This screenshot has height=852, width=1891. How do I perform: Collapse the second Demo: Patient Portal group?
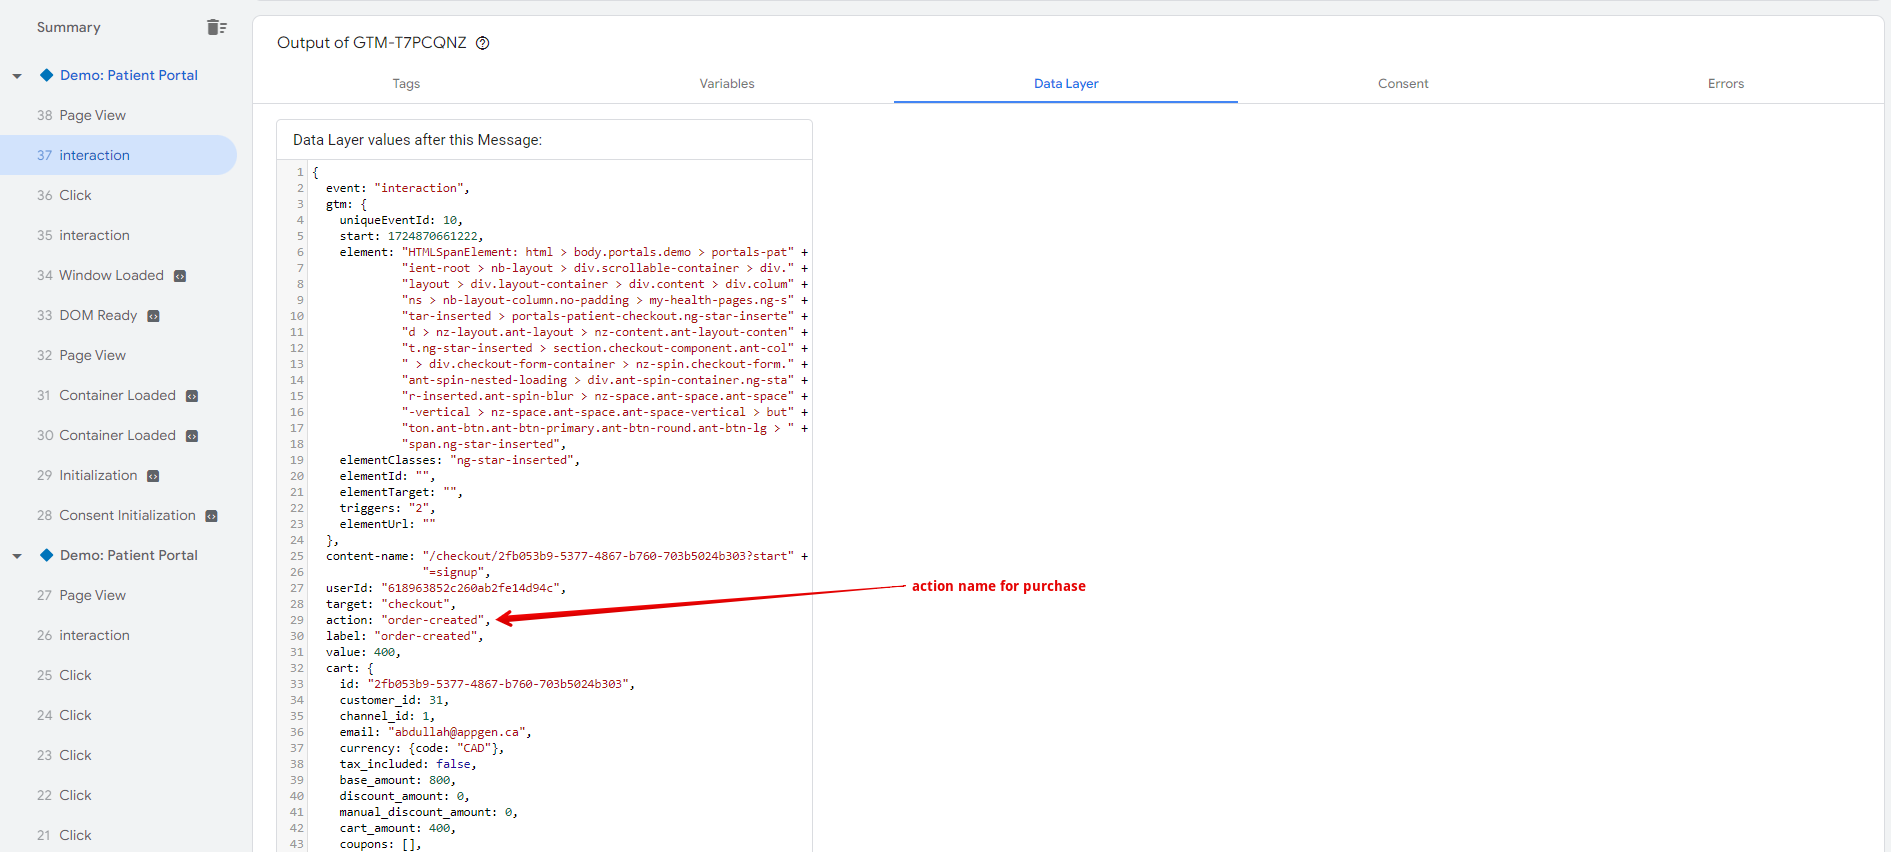click(x=17, y=556)
